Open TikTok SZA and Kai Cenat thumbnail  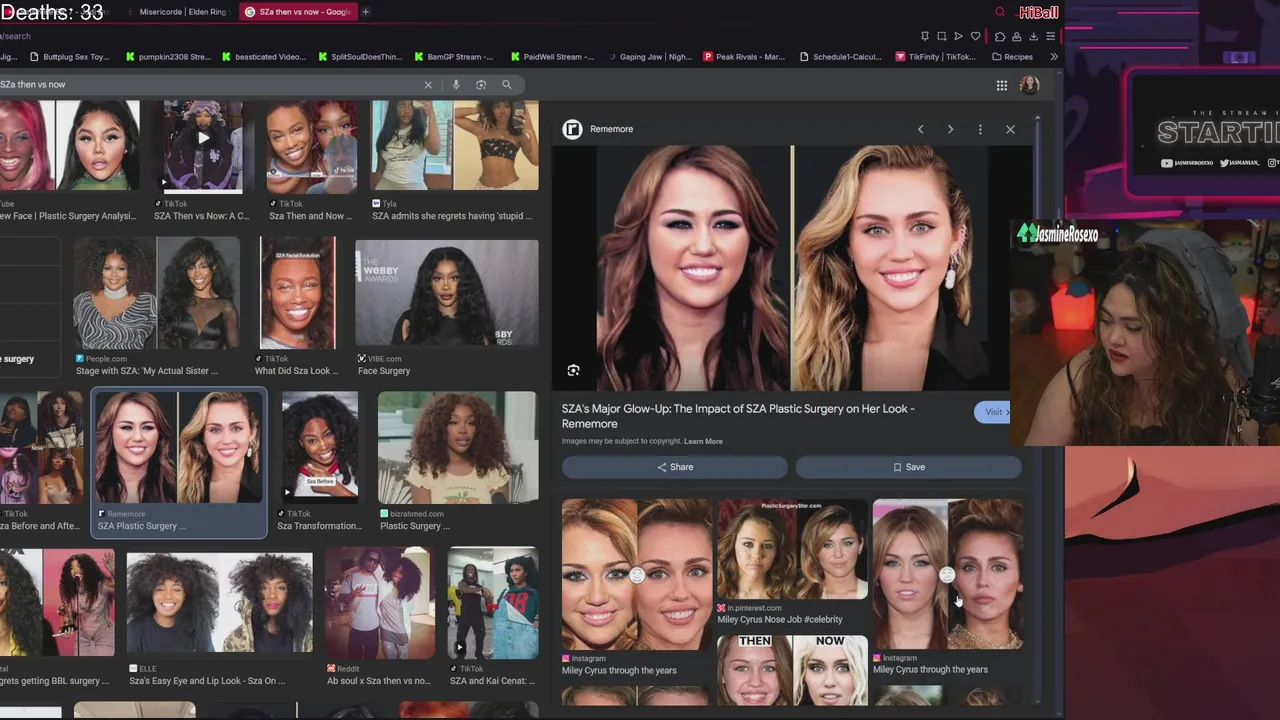pyautogui.click(x=494, y=604)
